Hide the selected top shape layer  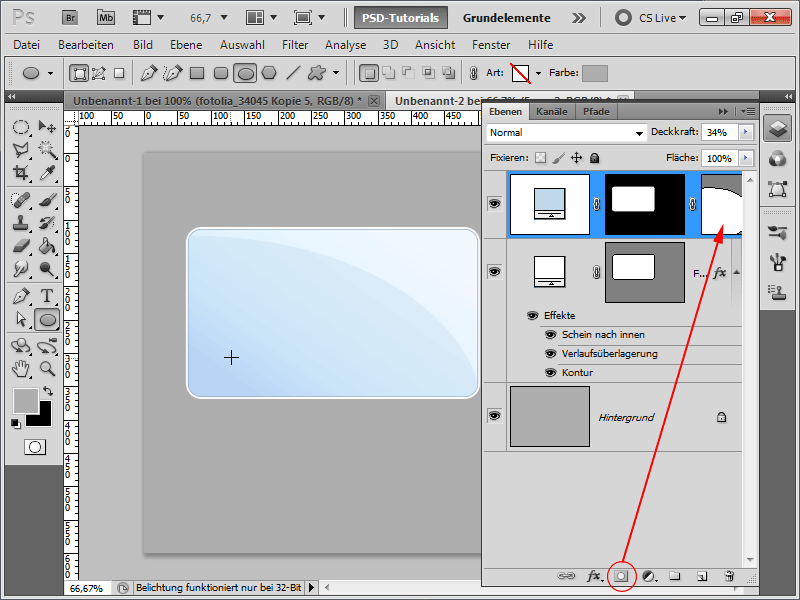point(494,204)
